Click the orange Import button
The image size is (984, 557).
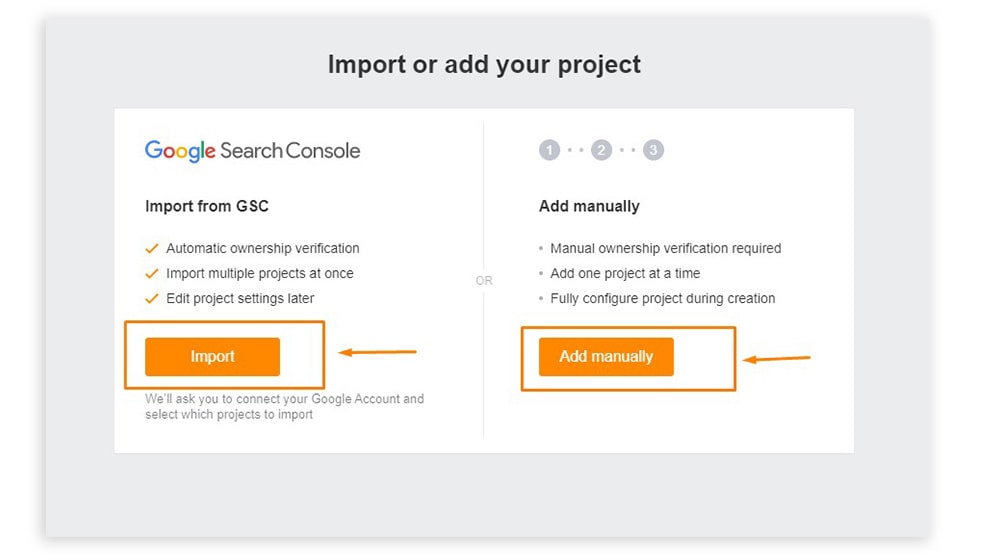tap(212, 356)
